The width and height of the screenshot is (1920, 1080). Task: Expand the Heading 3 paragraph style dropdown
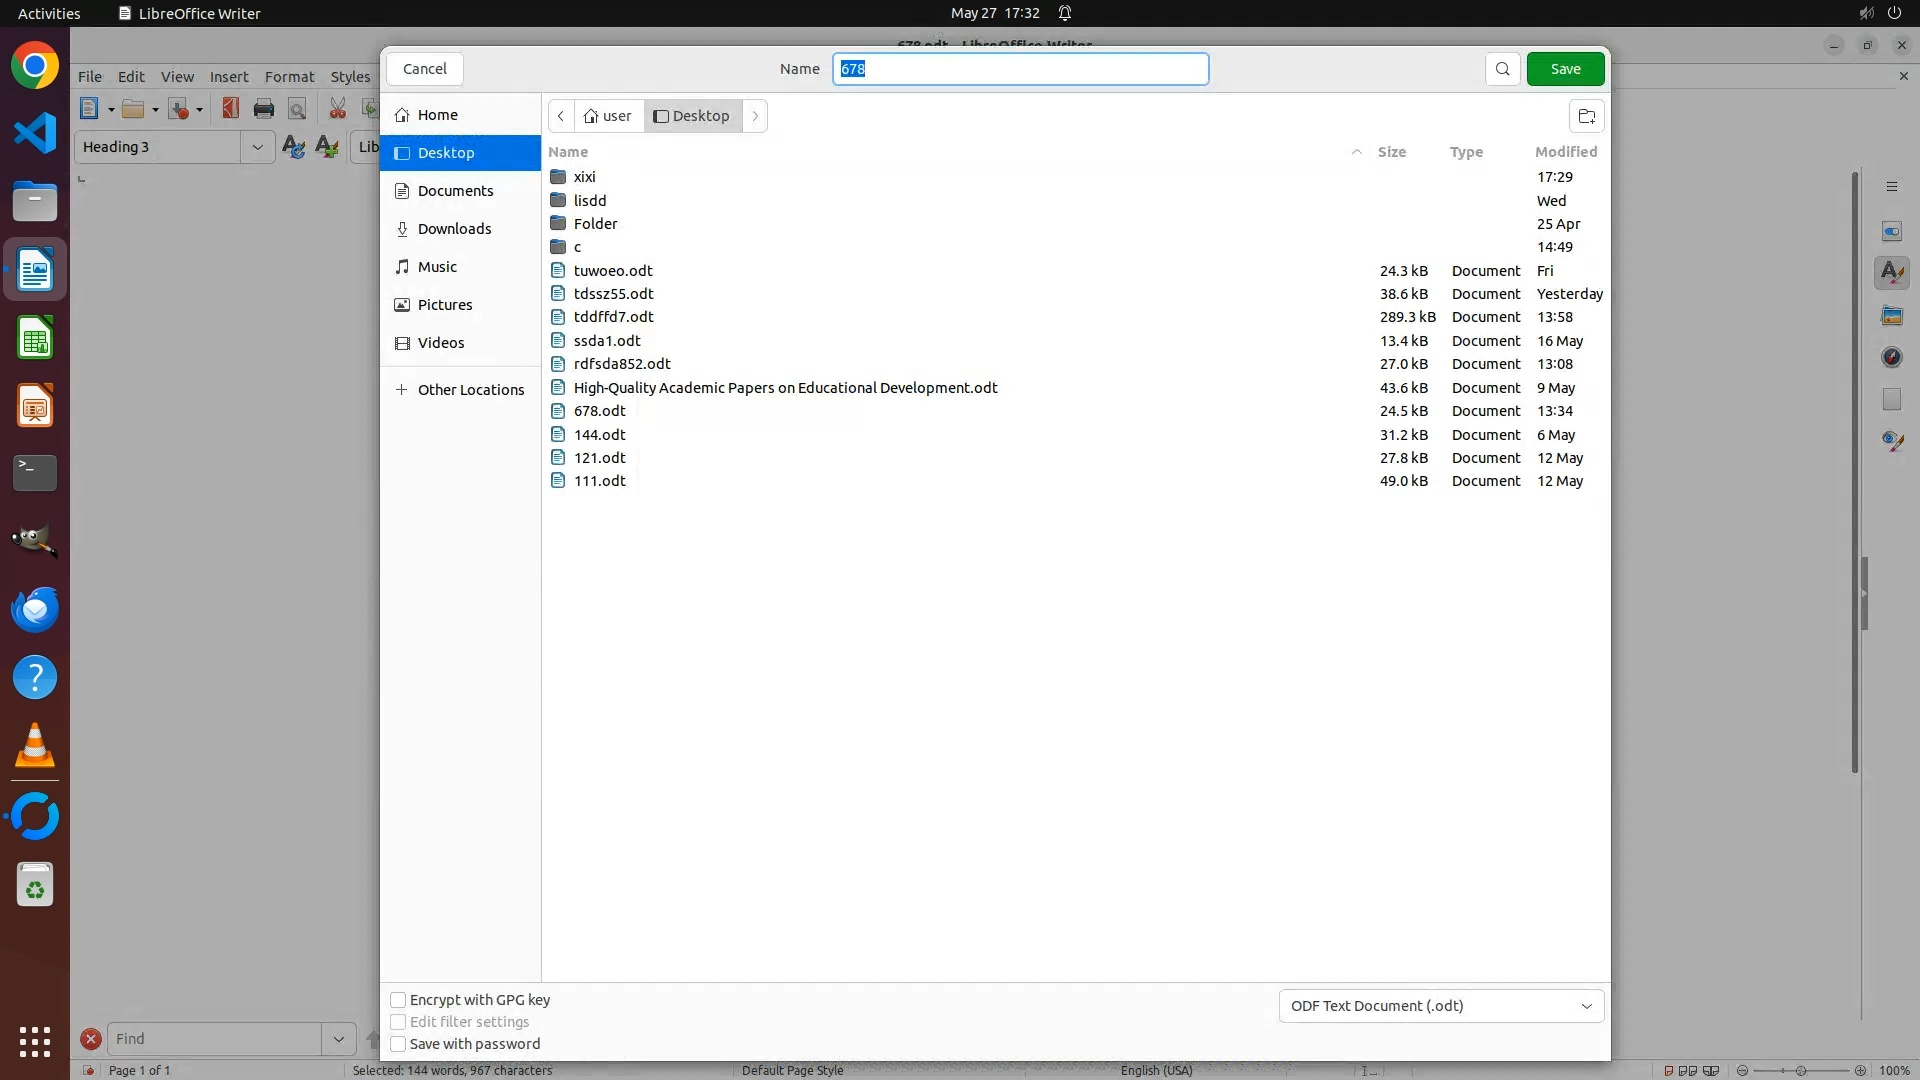257,147
